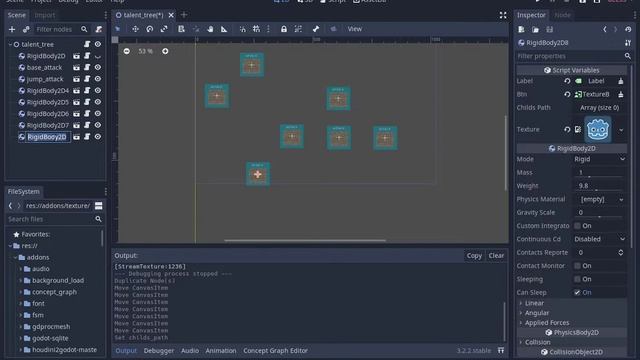The height and width of the screenshot is (360, 640).
Task: Toggle smart snapping
Action: 242,29
